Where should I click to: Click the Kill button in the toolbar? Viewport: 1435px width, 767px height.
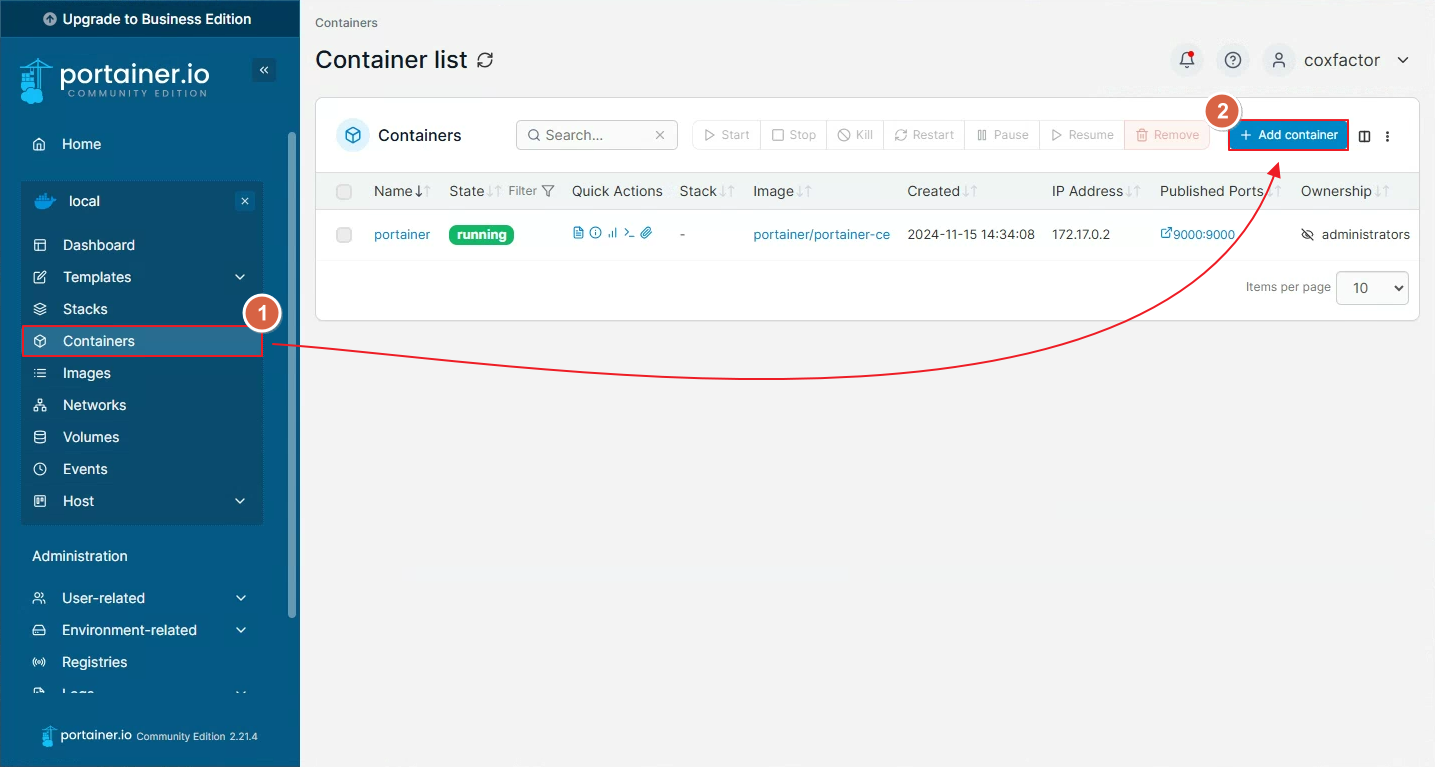pos(855,135)
